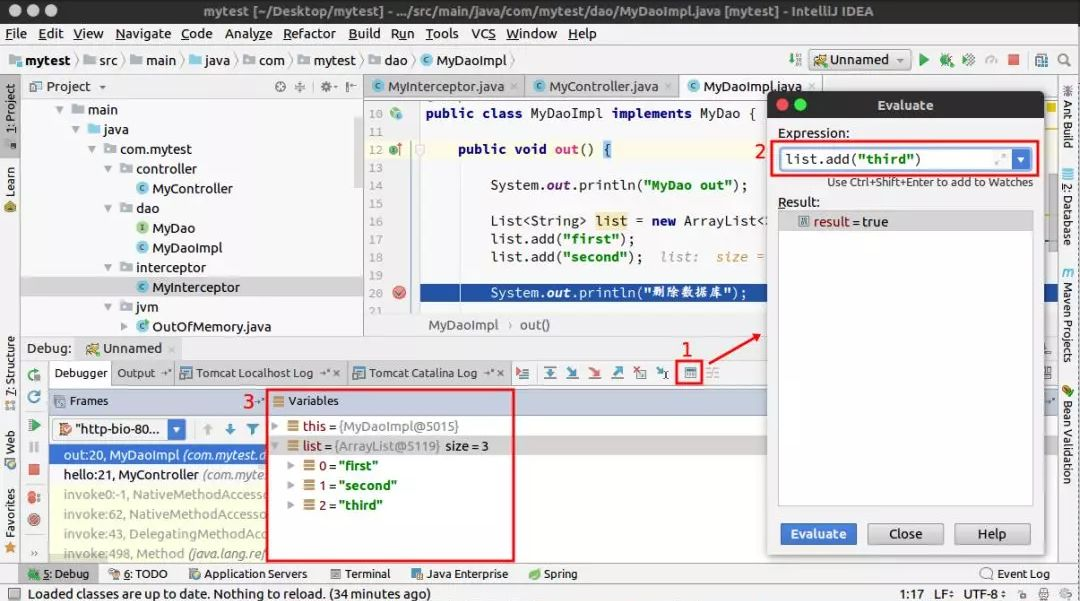Open the Analyze menu
1080x601 pixels.
coord(248,34)
